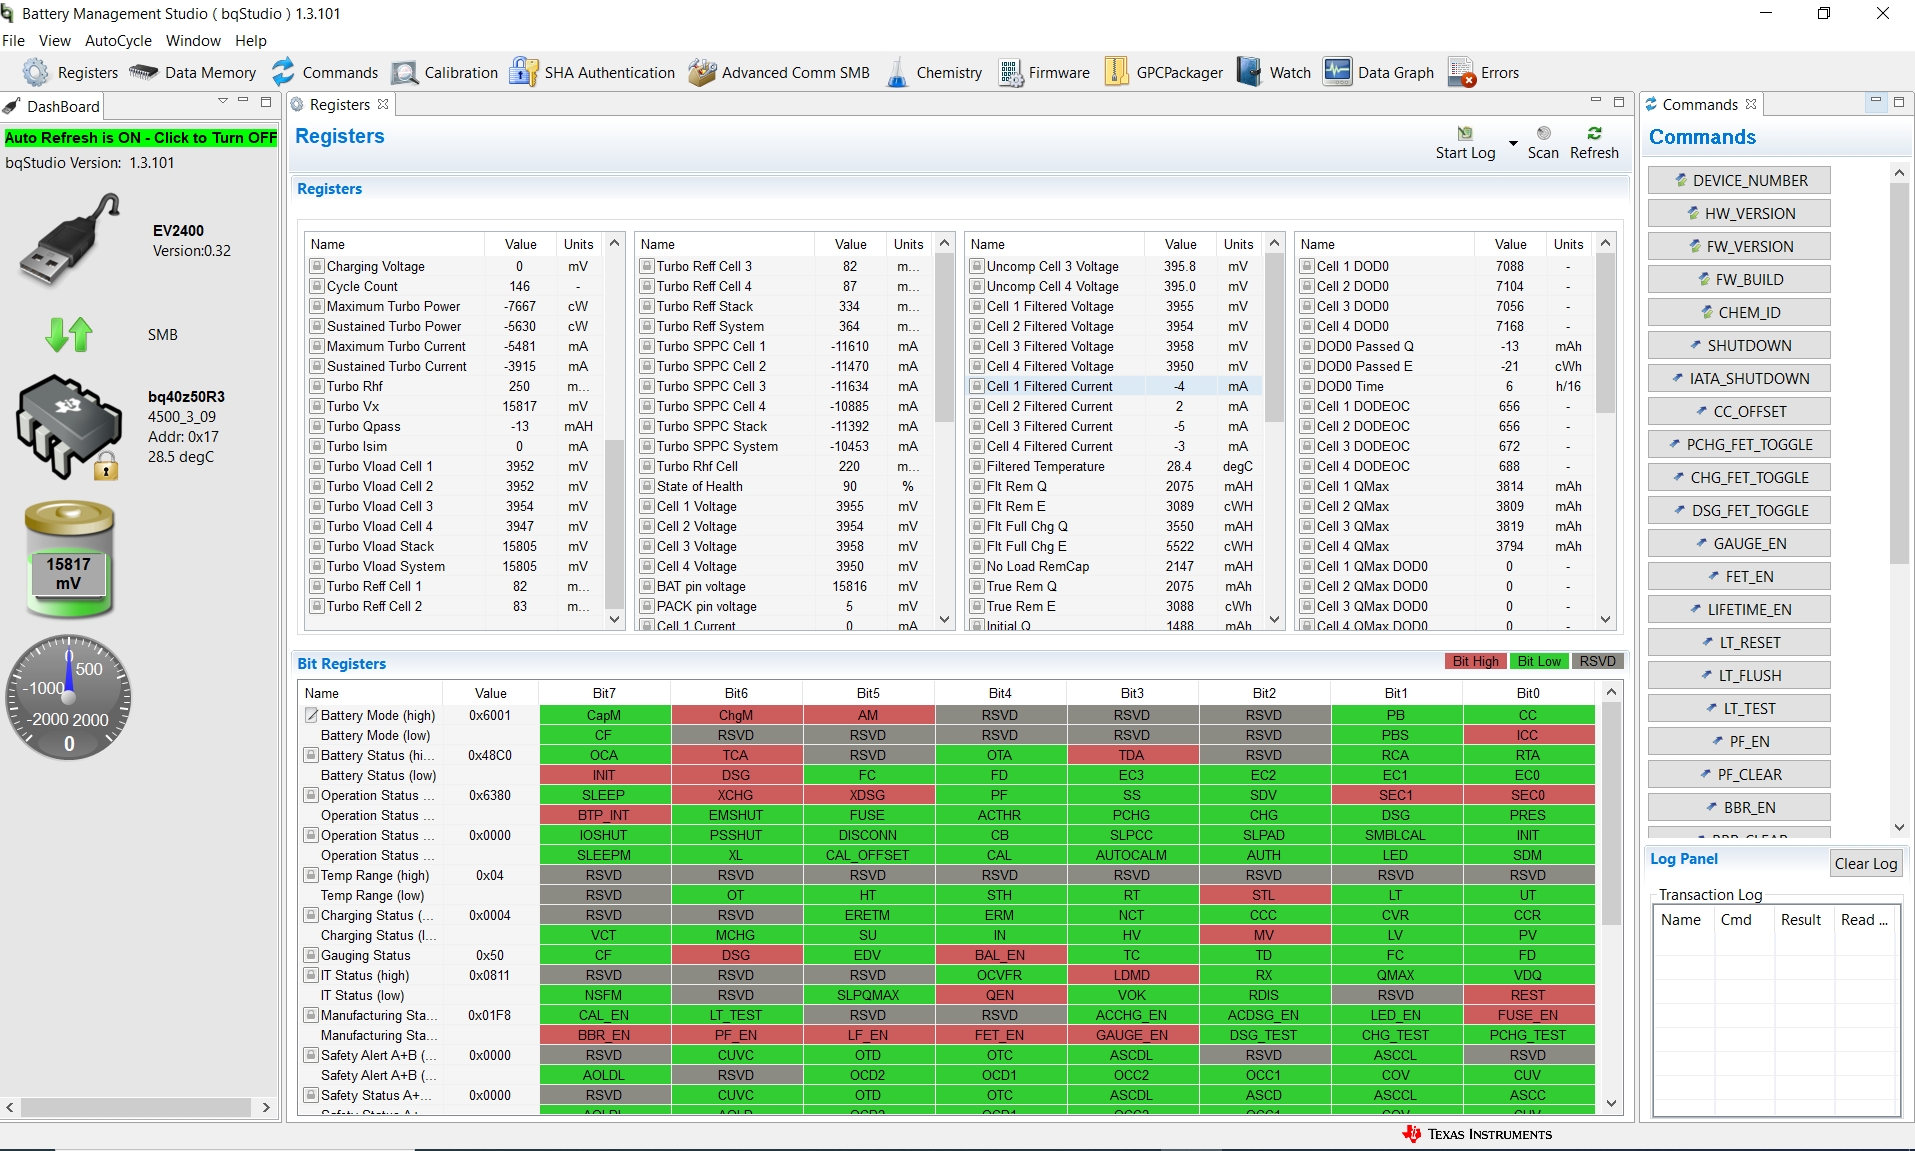
Task: Click the Clear Log button
Action: pyautogui.click(x=1865, y=863)
